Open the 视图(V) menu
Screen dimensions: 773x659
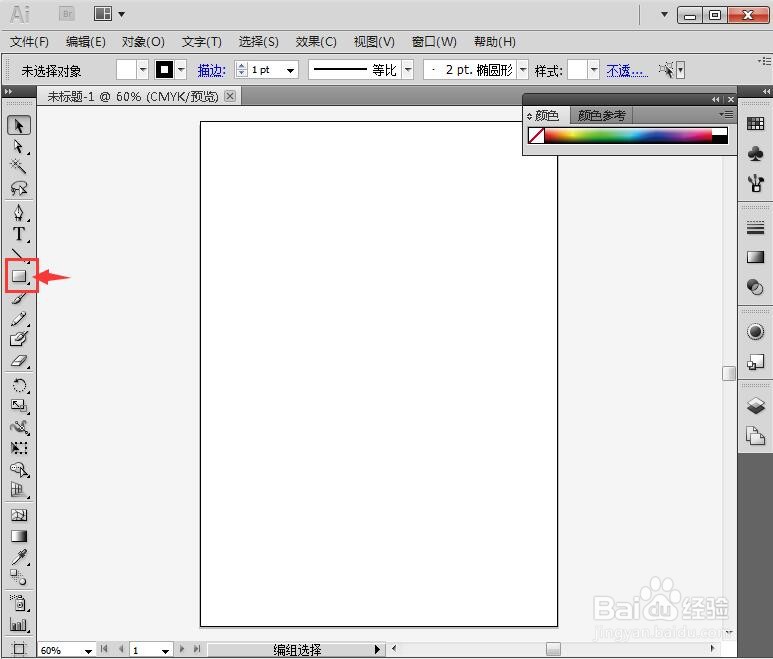374,42
